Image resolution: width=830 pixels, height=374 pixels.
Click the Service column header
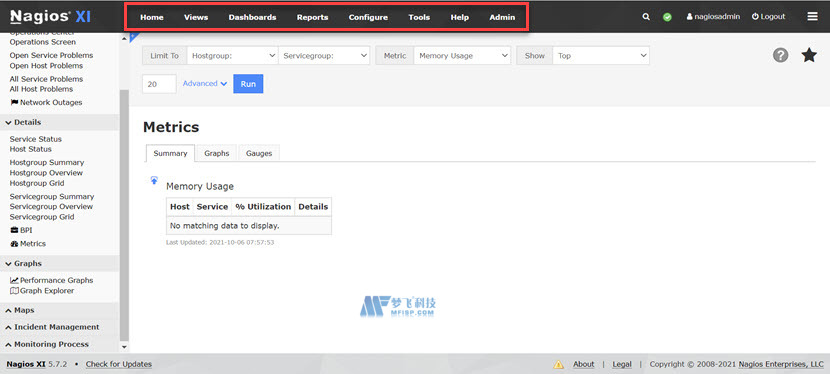coord(212,206)
